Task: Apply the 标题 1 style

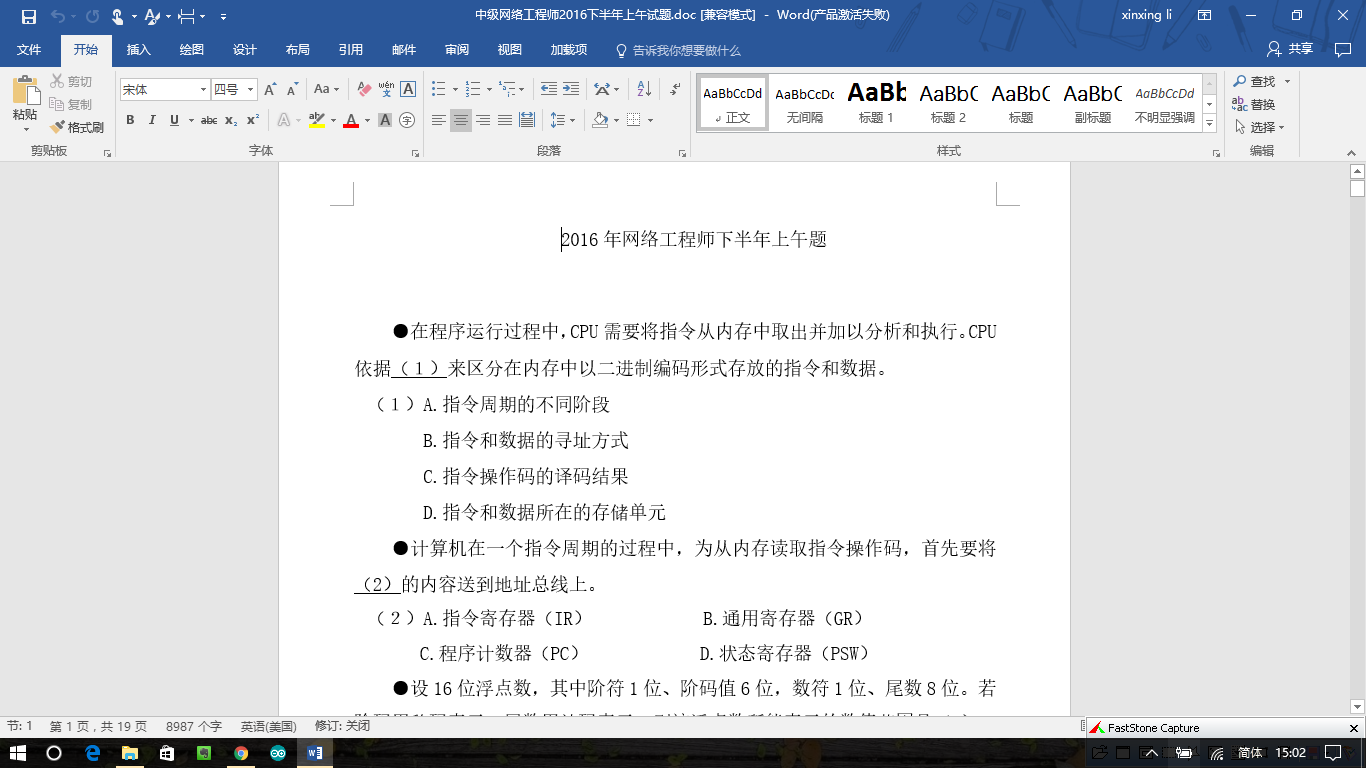Action: pyautogui.click(x=876, y=103)
